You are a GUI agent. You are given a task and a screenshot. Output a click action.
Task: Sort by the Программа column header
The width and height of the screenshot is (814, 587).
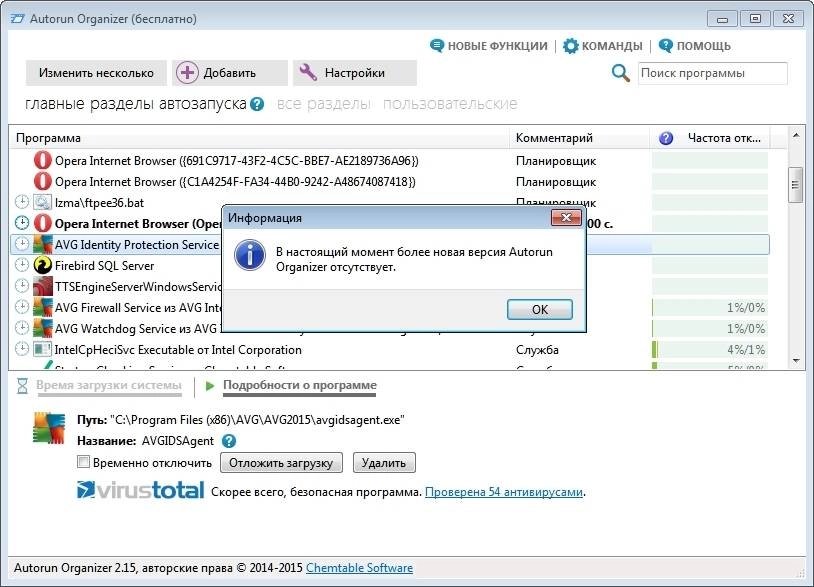coord(260,138)
